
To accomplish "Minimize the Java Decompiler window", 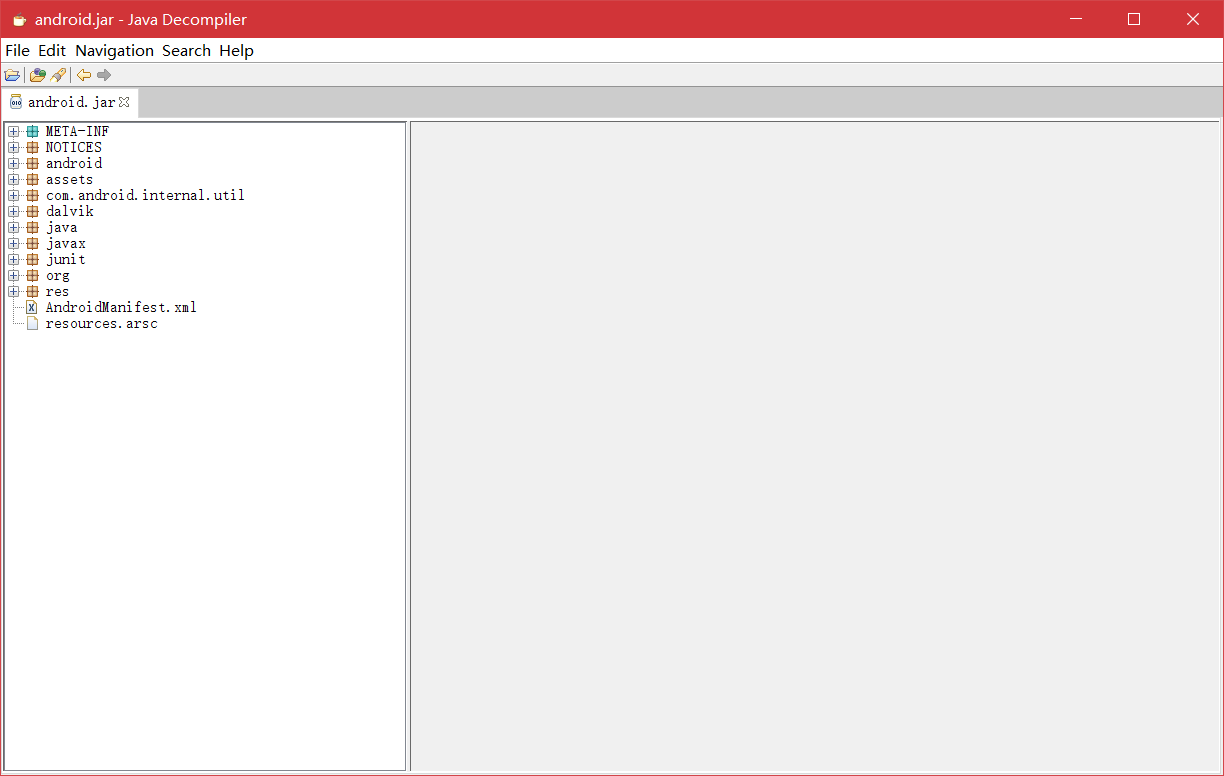I will pyautogui.click(x=1076, y=19).
